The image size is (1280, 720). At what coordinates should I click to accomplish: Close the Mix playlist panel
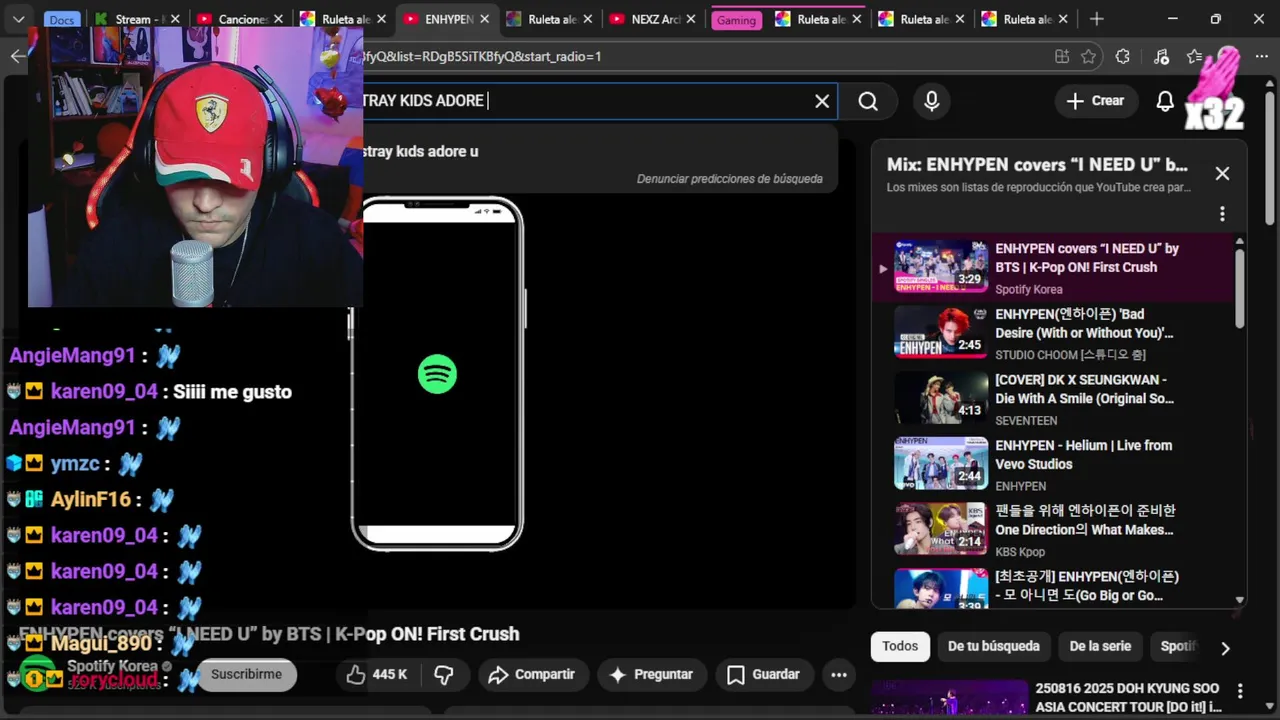[1222, 173]
